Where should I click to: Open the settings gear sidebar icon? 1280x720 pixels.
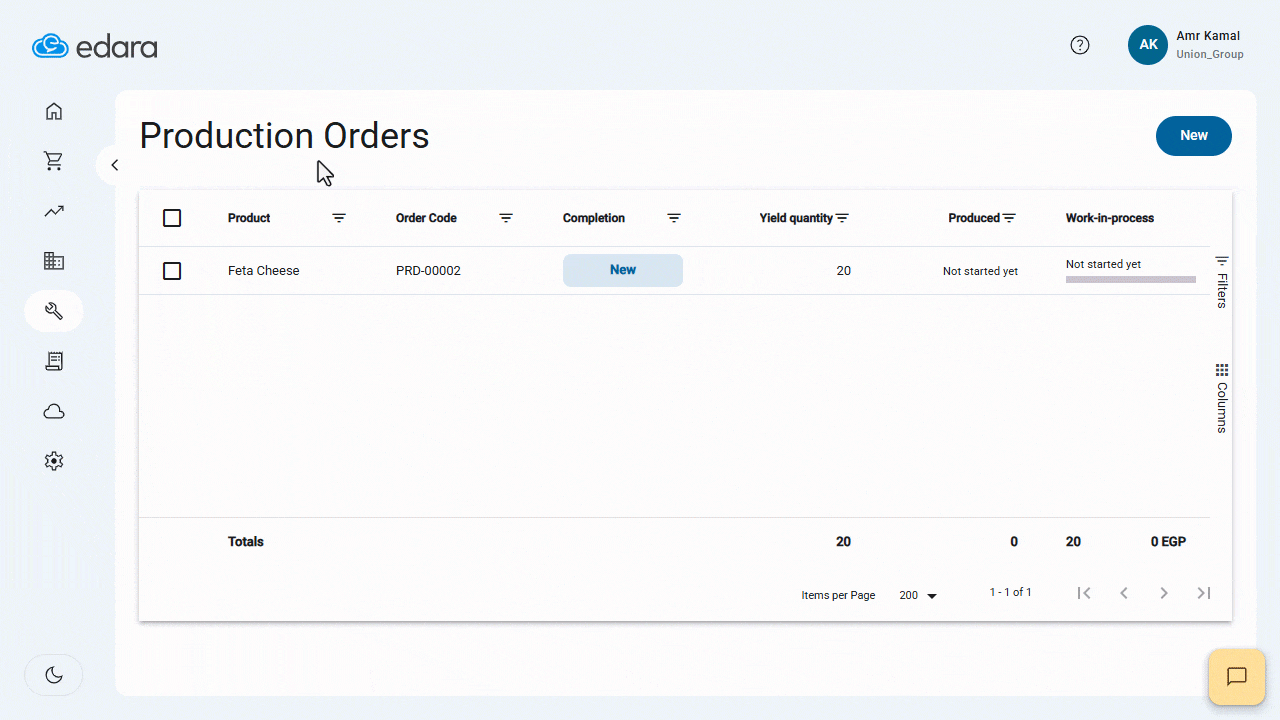pyautogui.click(x=54, y=461)
